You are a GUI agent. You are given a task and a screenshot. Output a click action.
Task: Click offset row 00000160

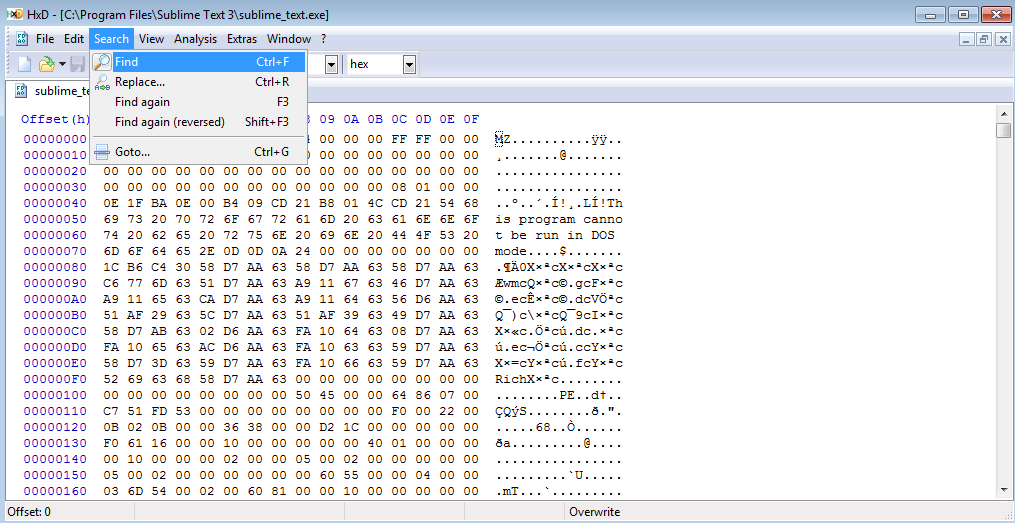pos(55,491)
